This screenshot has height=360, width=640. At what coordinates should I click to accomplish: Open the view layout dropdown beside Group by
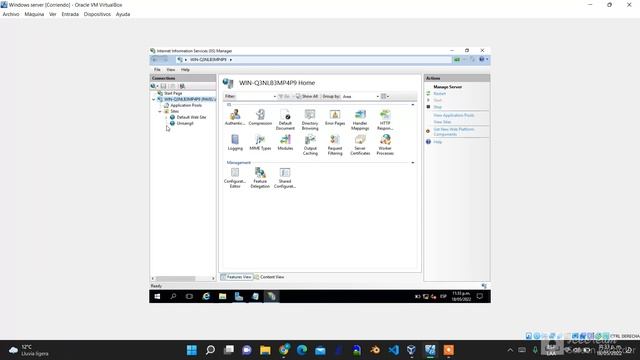(x=385, y=96)
